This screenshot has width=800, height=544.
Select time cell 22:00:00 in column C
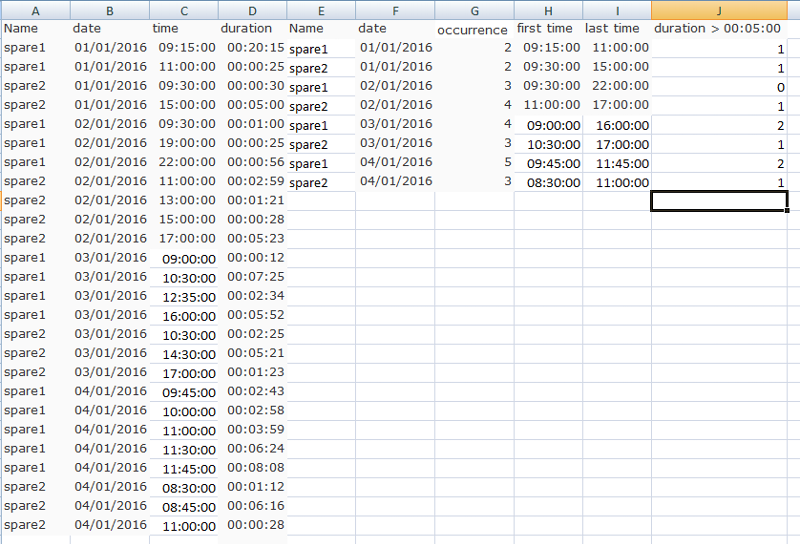coord(184,162)
